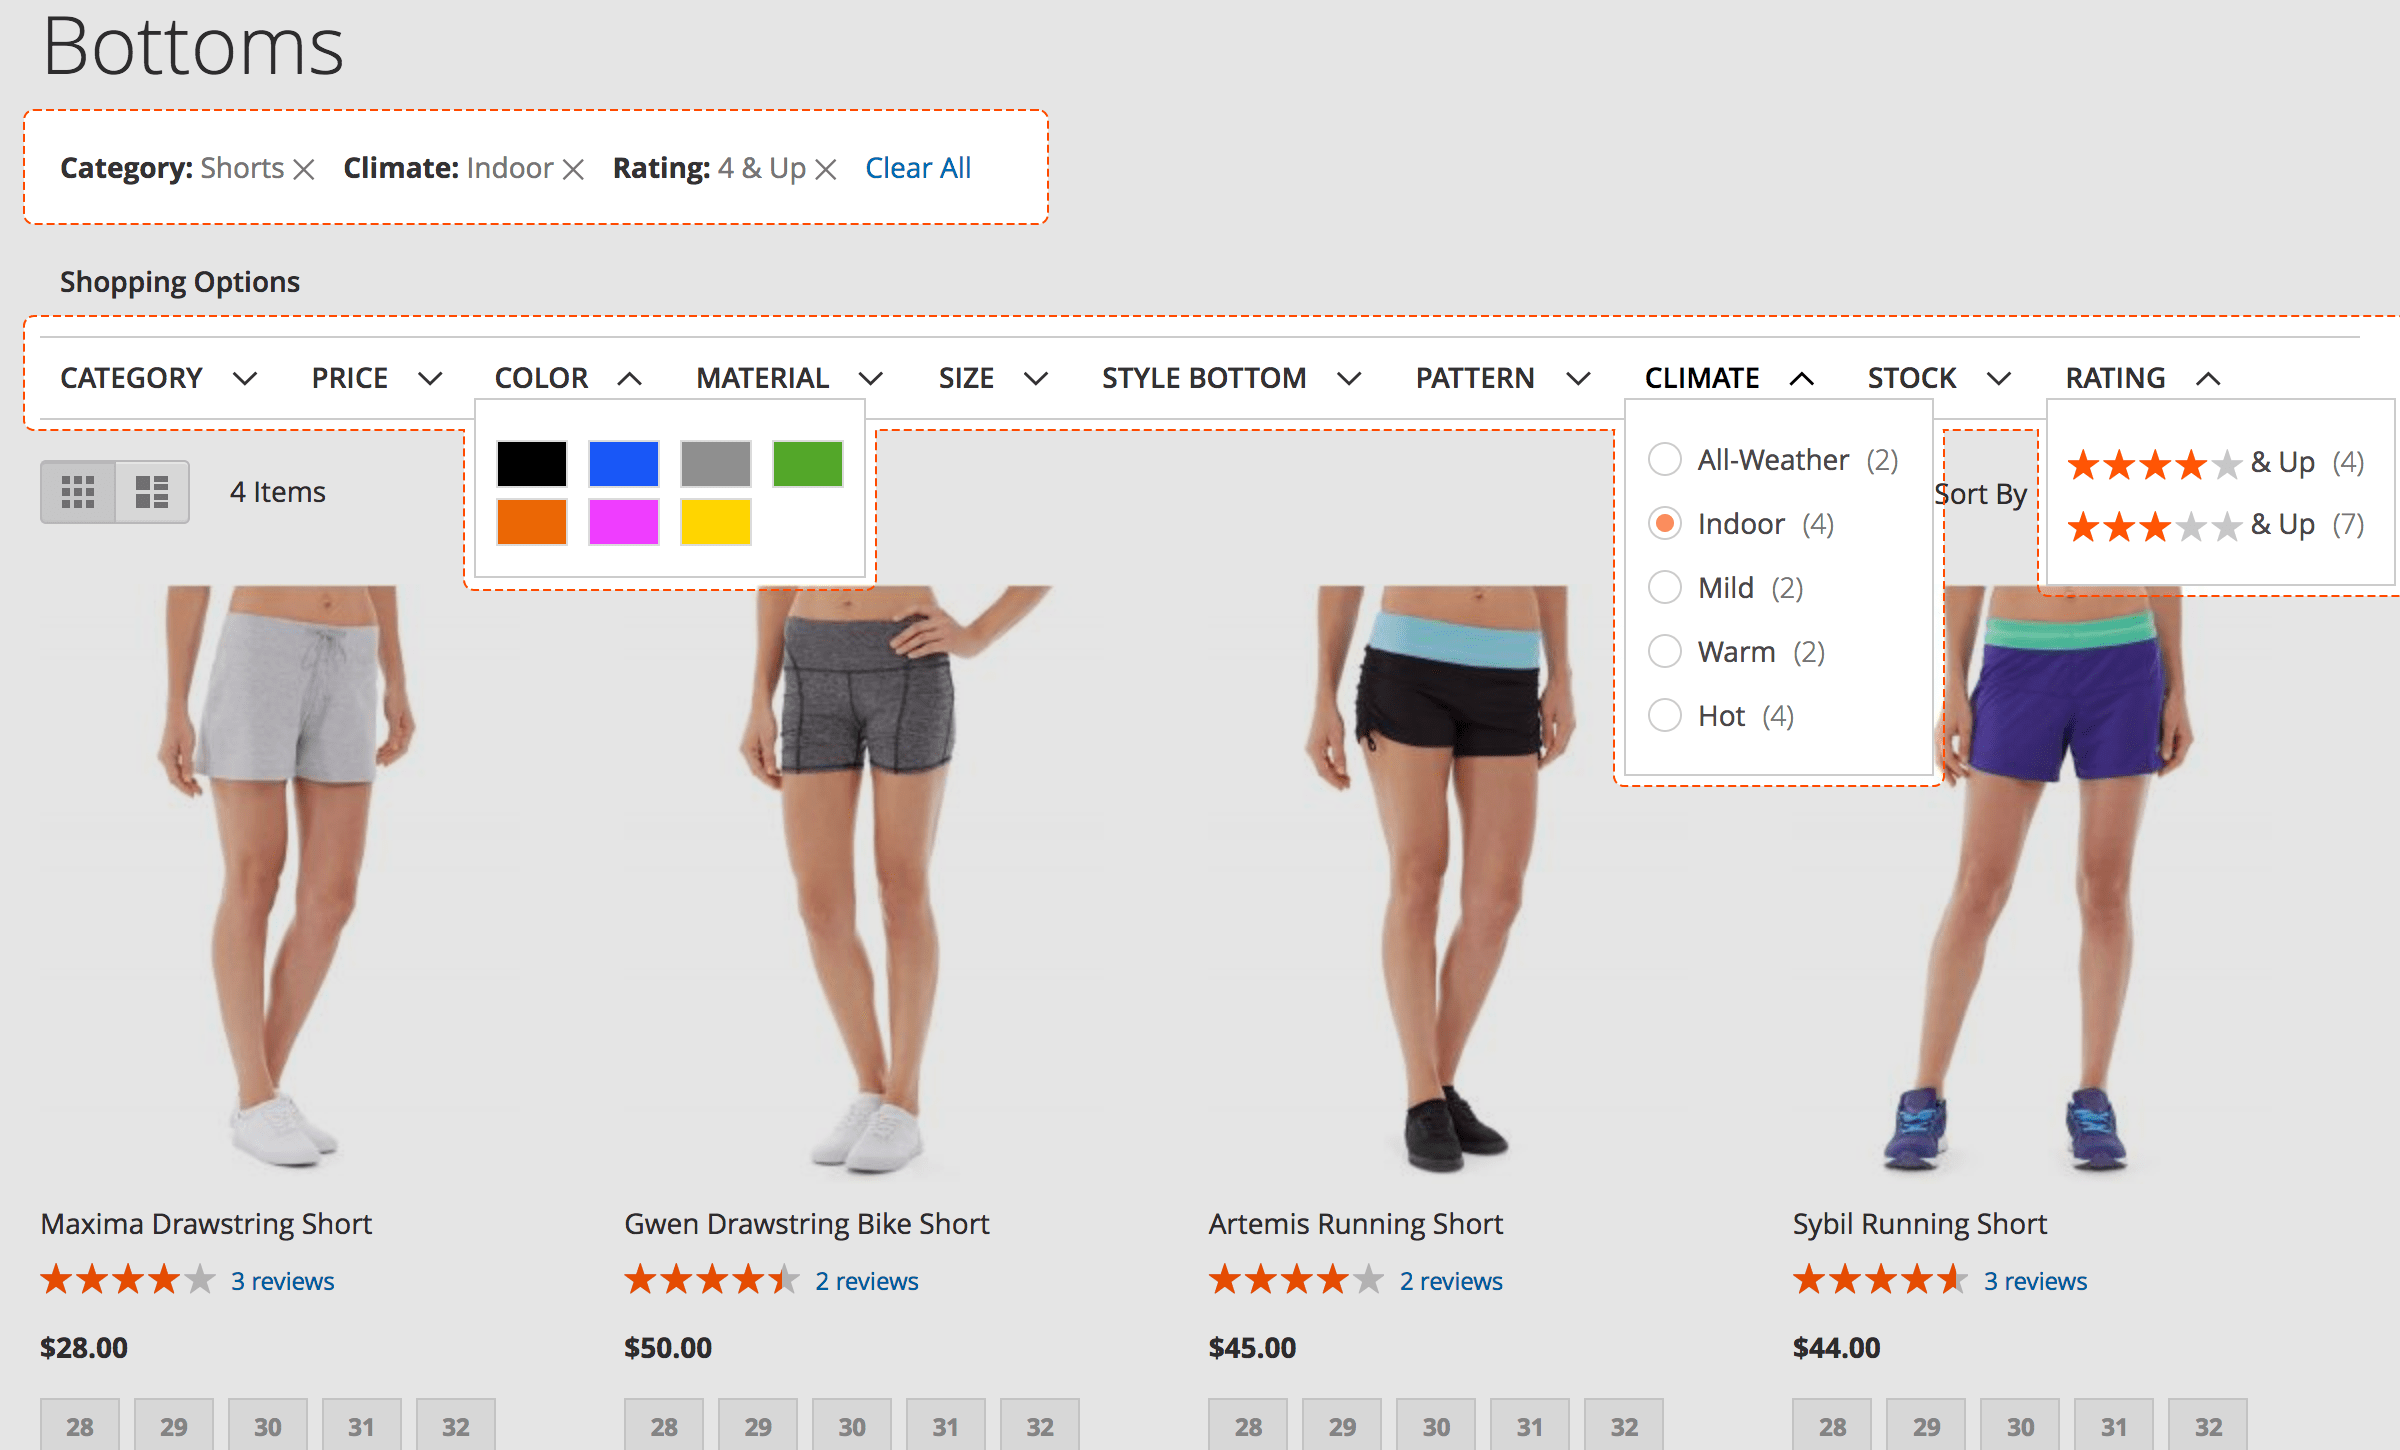Click the Clear All filters link
Viewport: 2400px width, 1450px height.
click(918, 168)
